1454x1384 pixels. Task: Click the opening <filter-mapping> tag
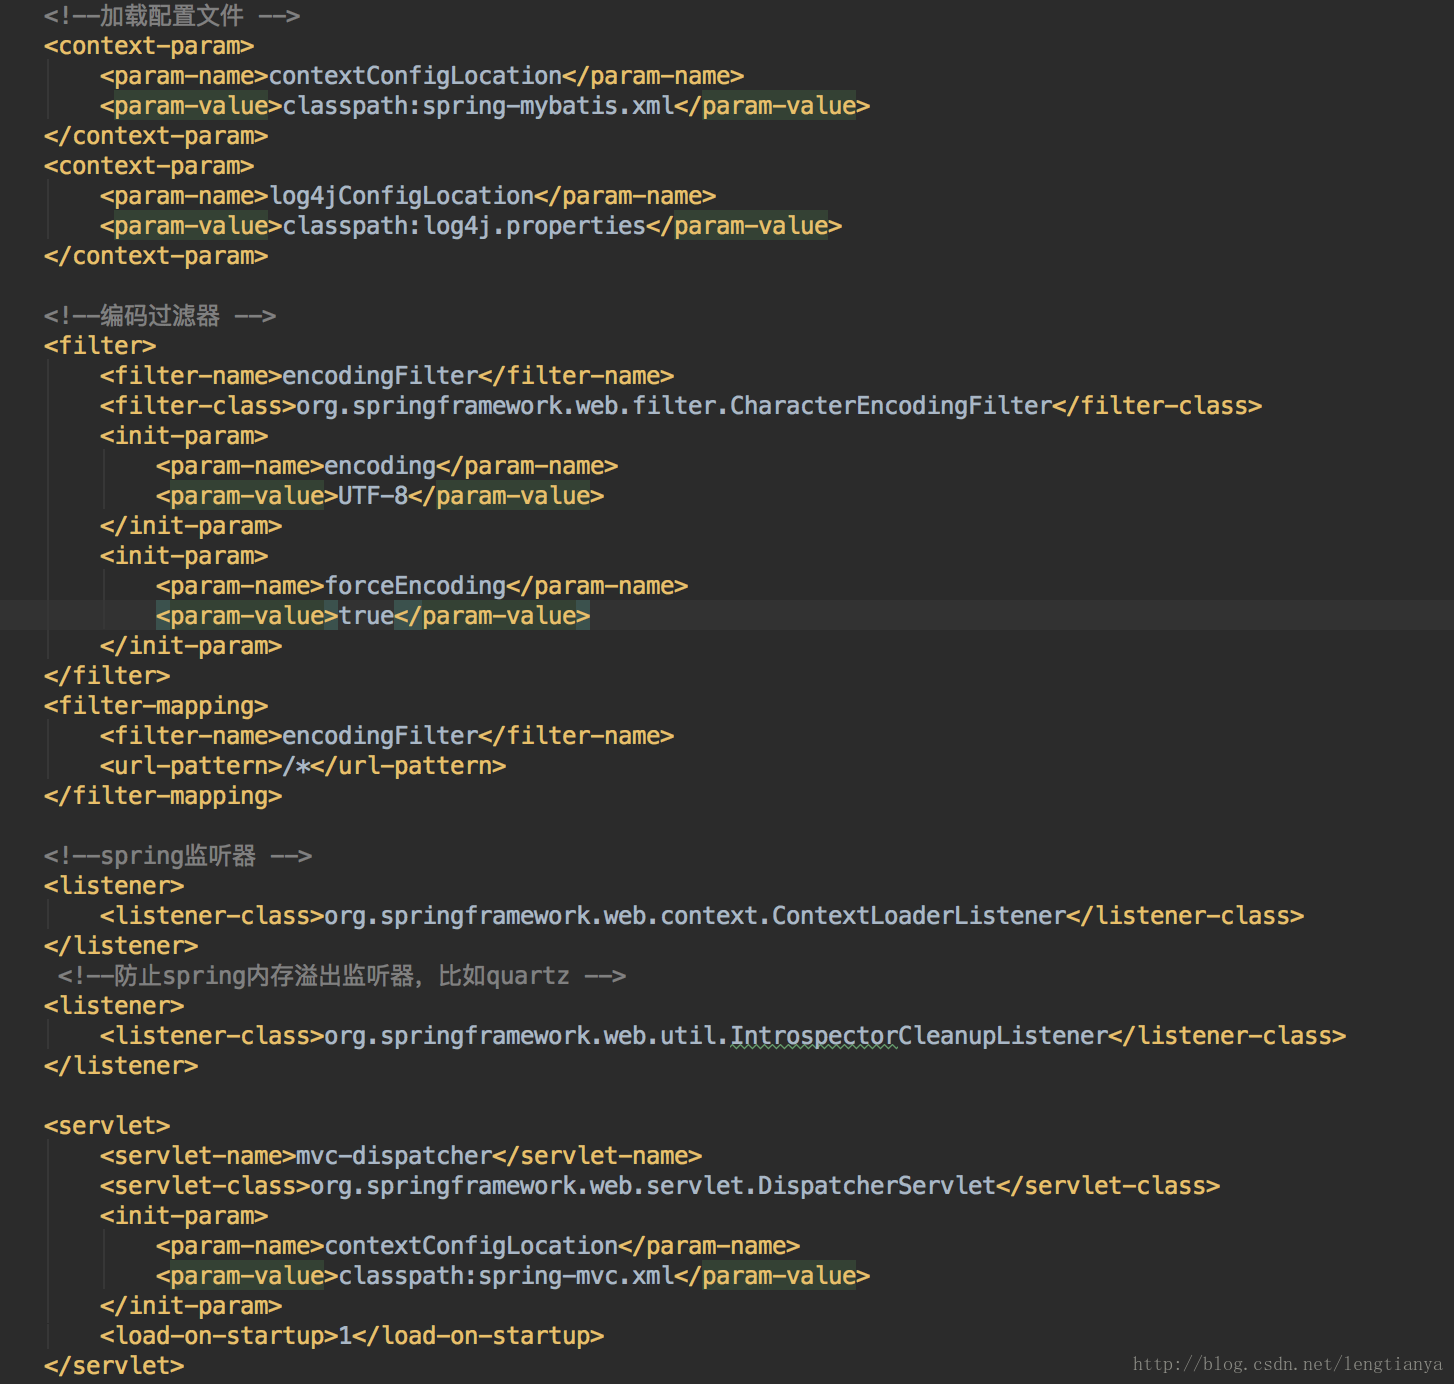point(156,706)
